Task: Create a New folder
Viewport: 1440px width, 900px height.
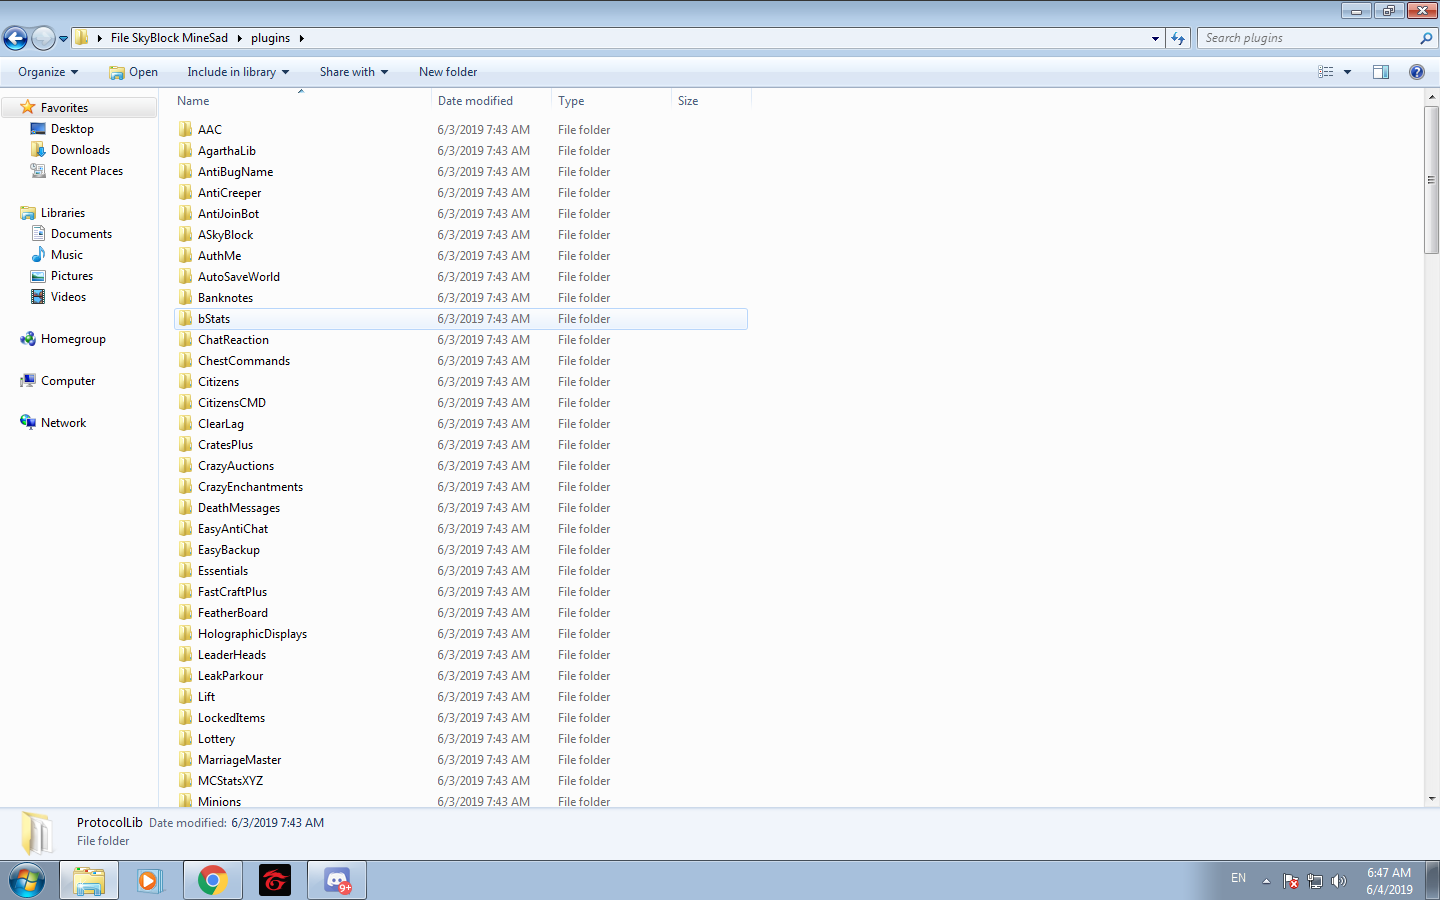Action: (448, 72)
